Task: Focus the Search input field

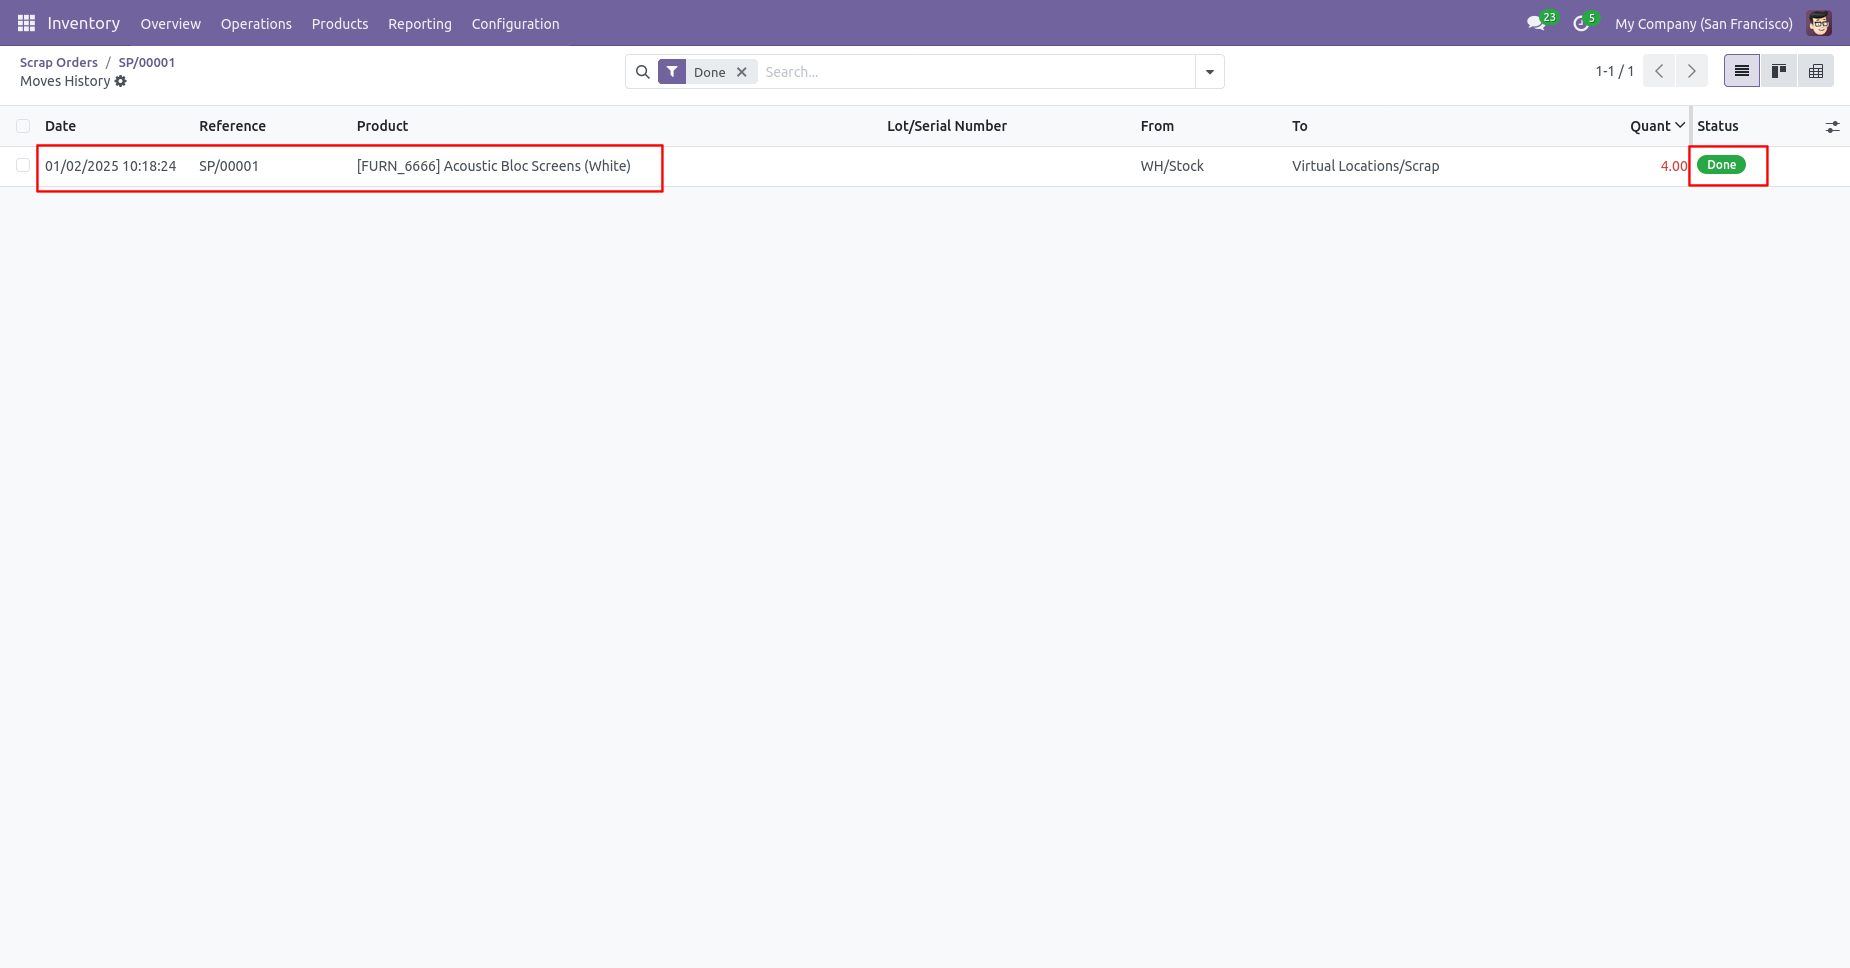Action: pos(975,72)
